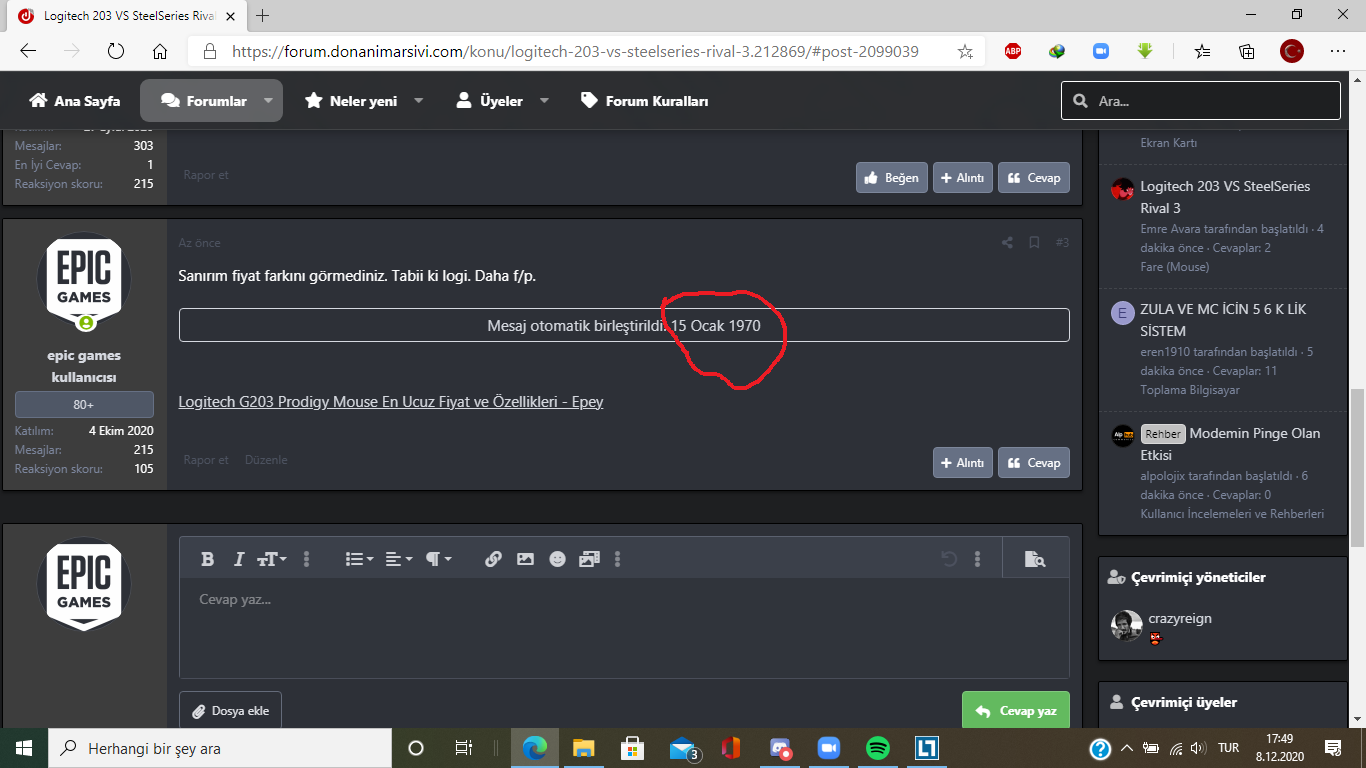Edit post #3 via the Düzenle link
The height and width of the screenshot is (768, 1366).
266,460
